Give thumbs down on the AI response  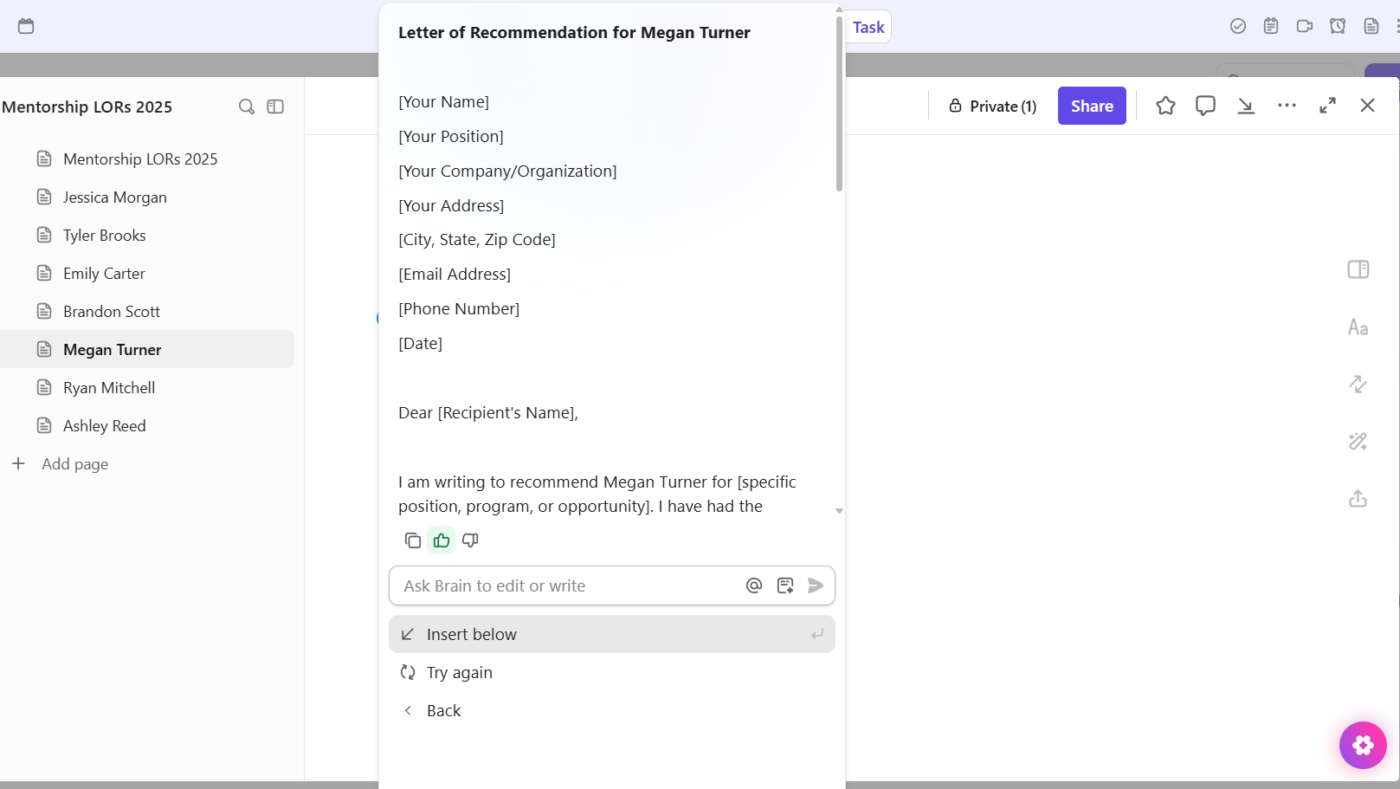[470, 540]
